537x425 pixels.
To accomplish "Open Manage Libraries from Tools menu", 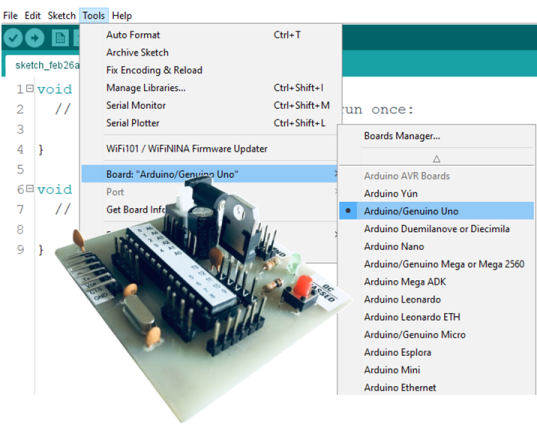I will click(x=211, y=88).
